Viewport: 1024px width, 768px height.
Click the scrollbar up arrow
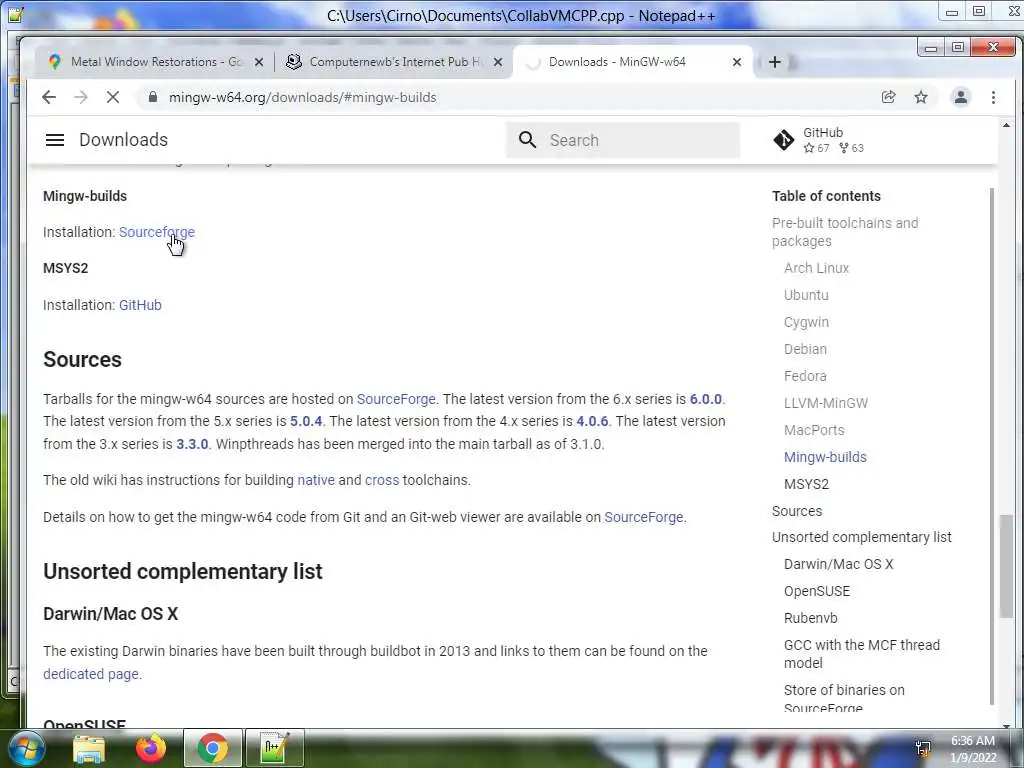[x=1006, y=125]
